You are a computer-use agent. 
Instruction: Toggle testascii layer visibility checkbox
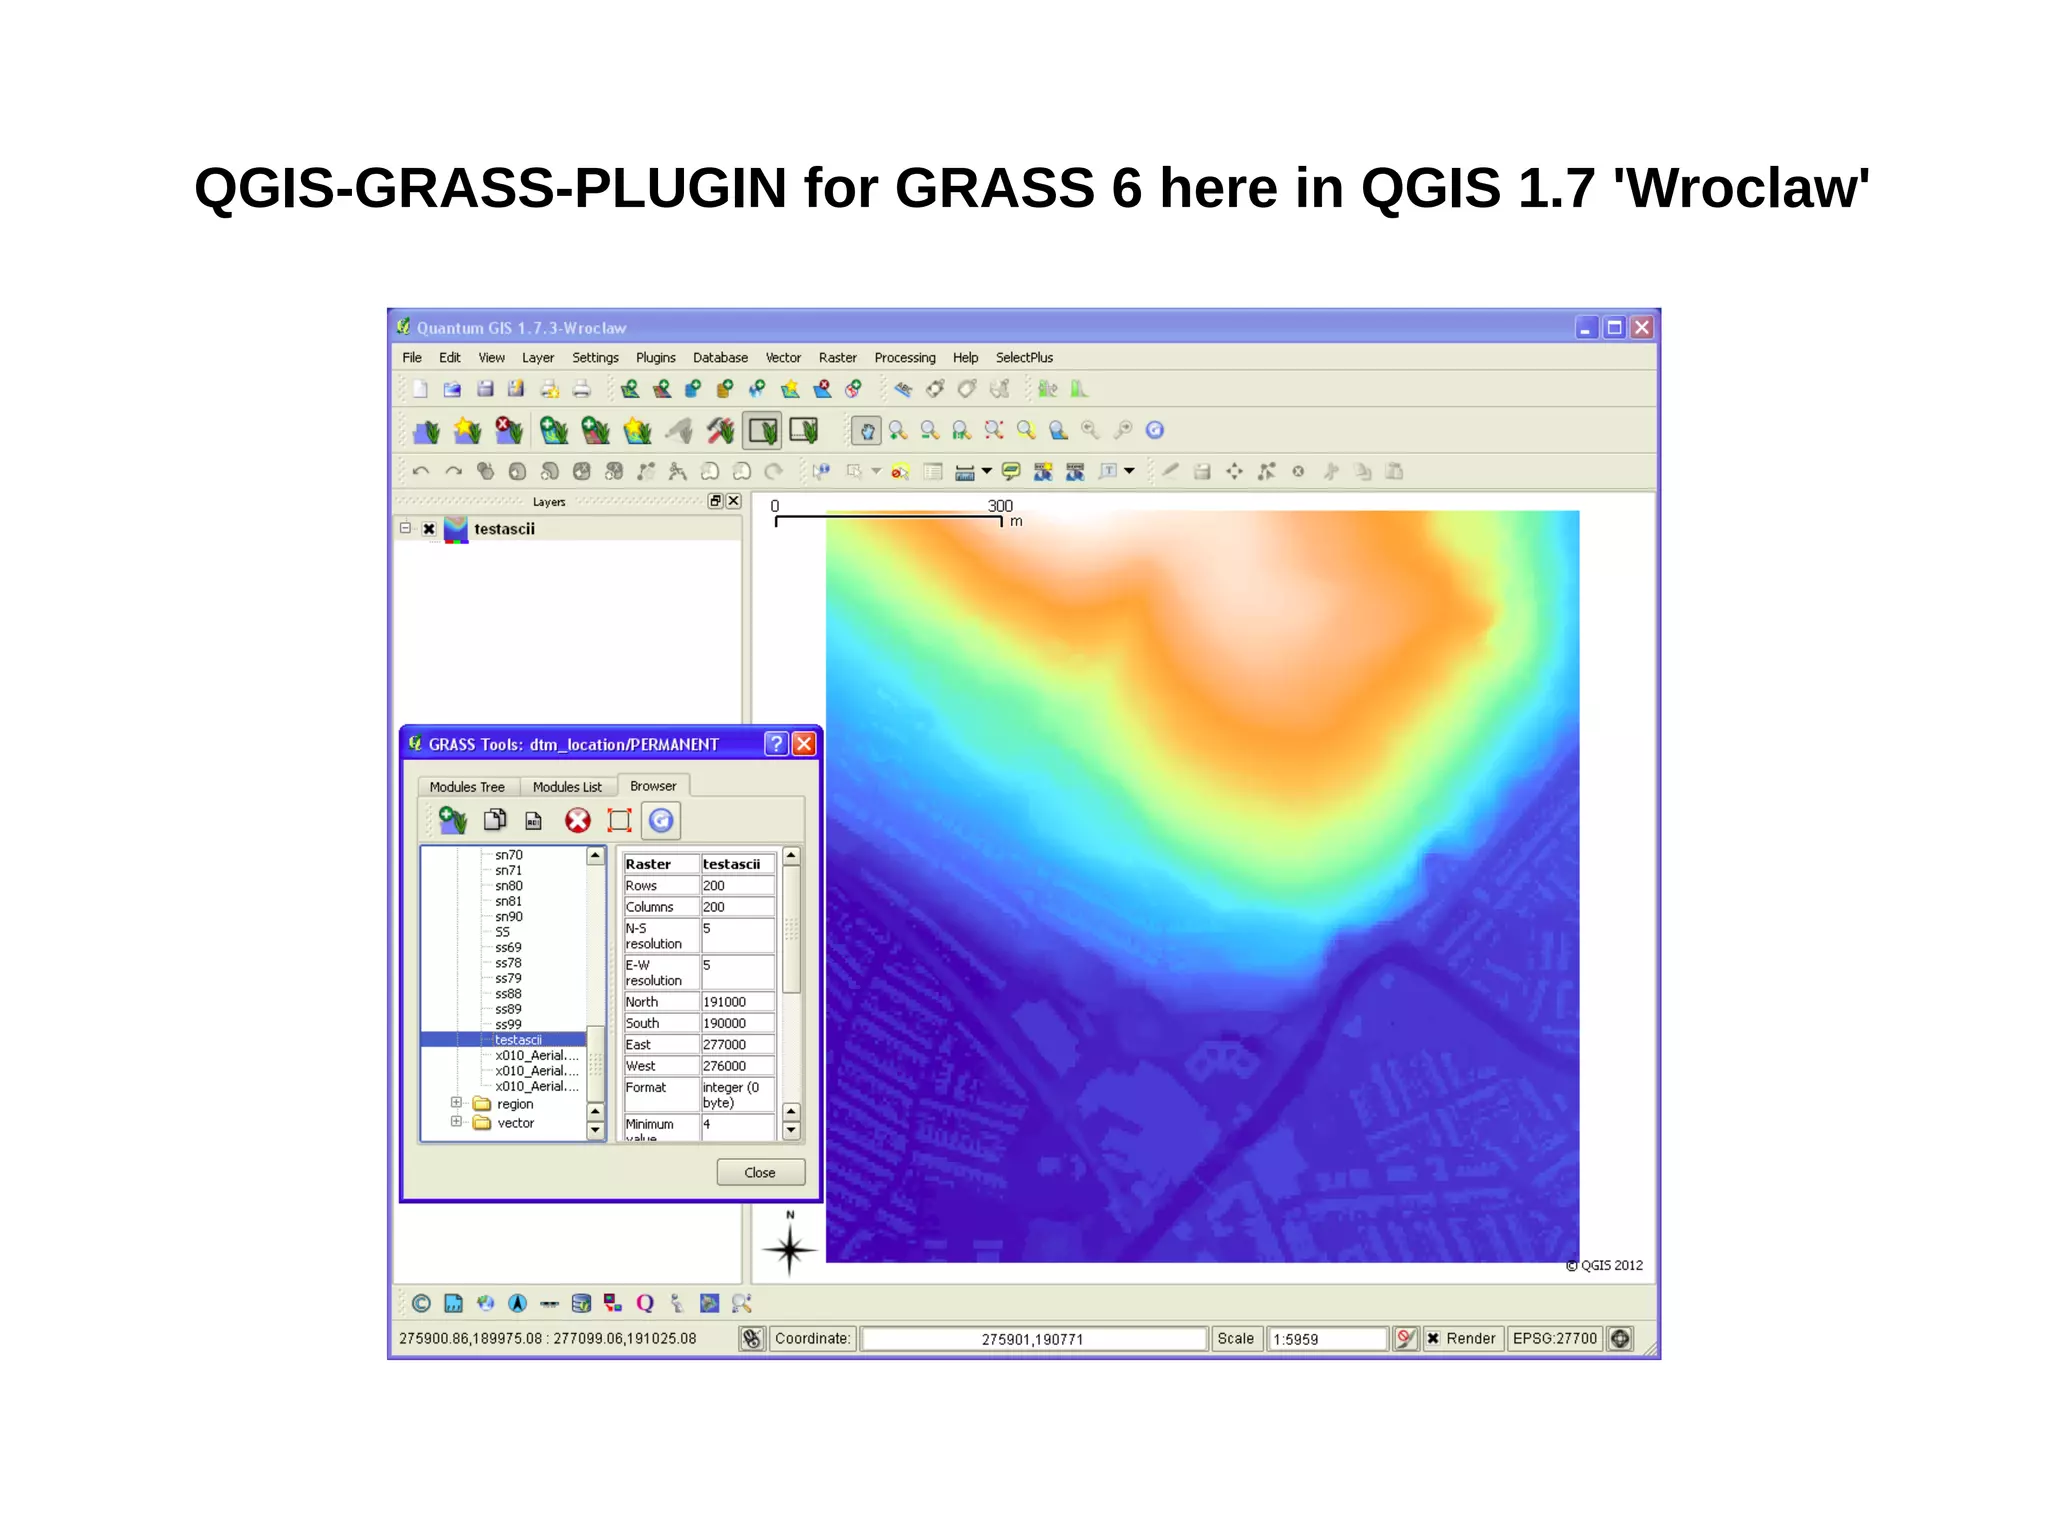tap(429, 529)
